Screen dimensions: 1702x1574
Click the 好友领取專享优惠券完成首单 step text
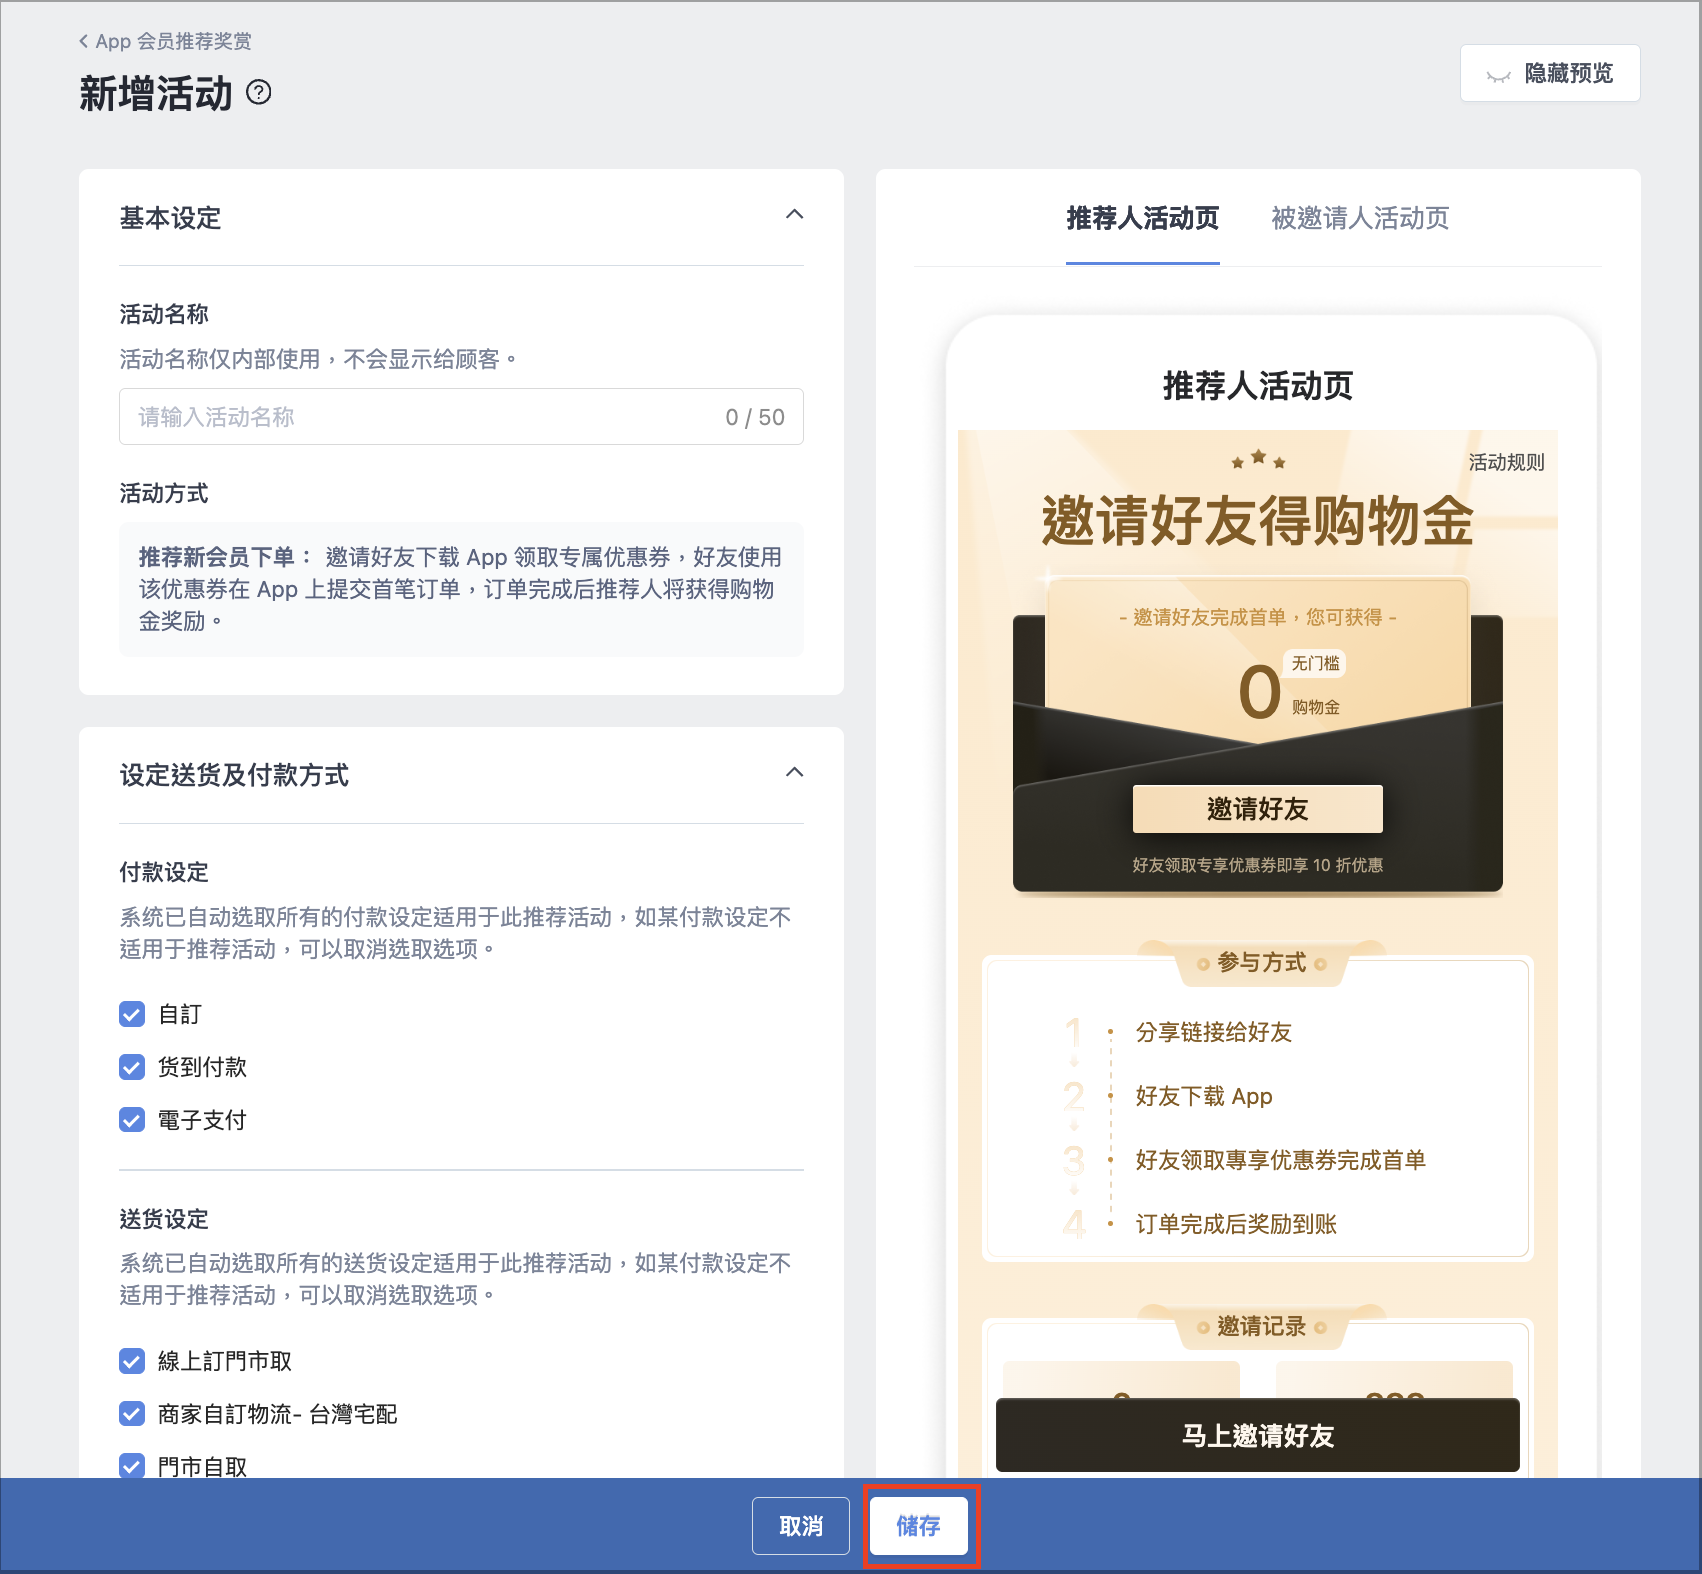[1281, 1160]
